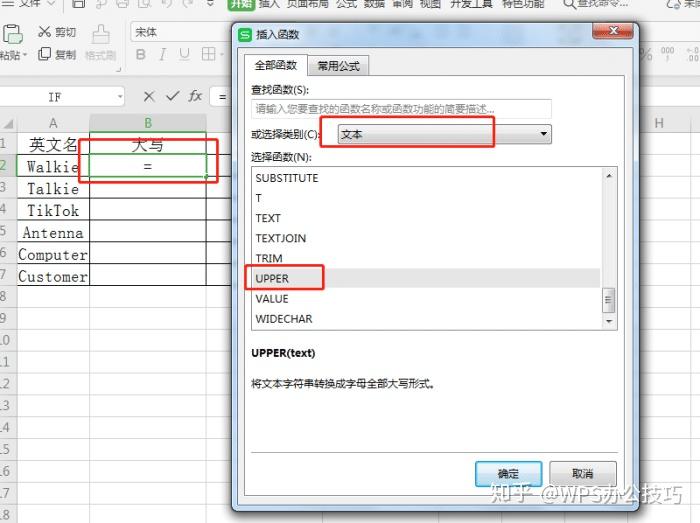Select column A header
This screenshot has height=523, width=700.
pos(53,123)
